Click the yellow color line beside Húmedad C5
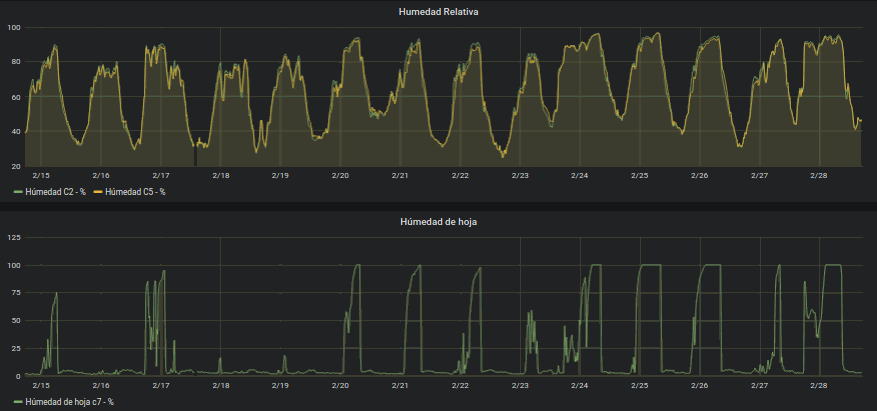The height and width of the screenshot is (411, 877). [97, 192]
